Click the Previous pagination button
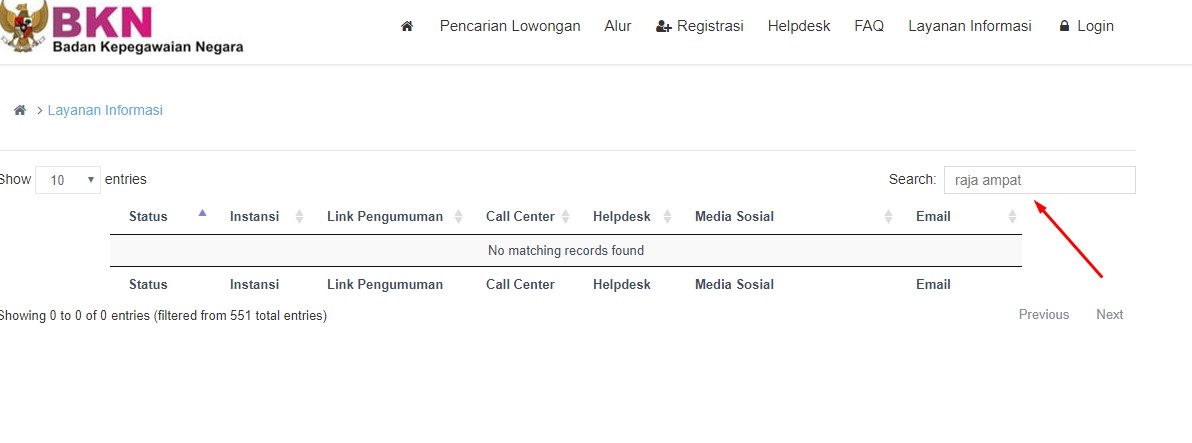The image size is (1192, 443). click(x=1043, y=314)
